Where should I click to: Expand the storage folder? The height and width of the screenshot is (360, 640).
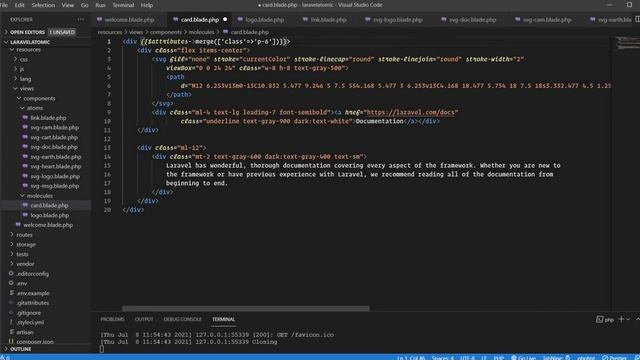pos(12,244)
